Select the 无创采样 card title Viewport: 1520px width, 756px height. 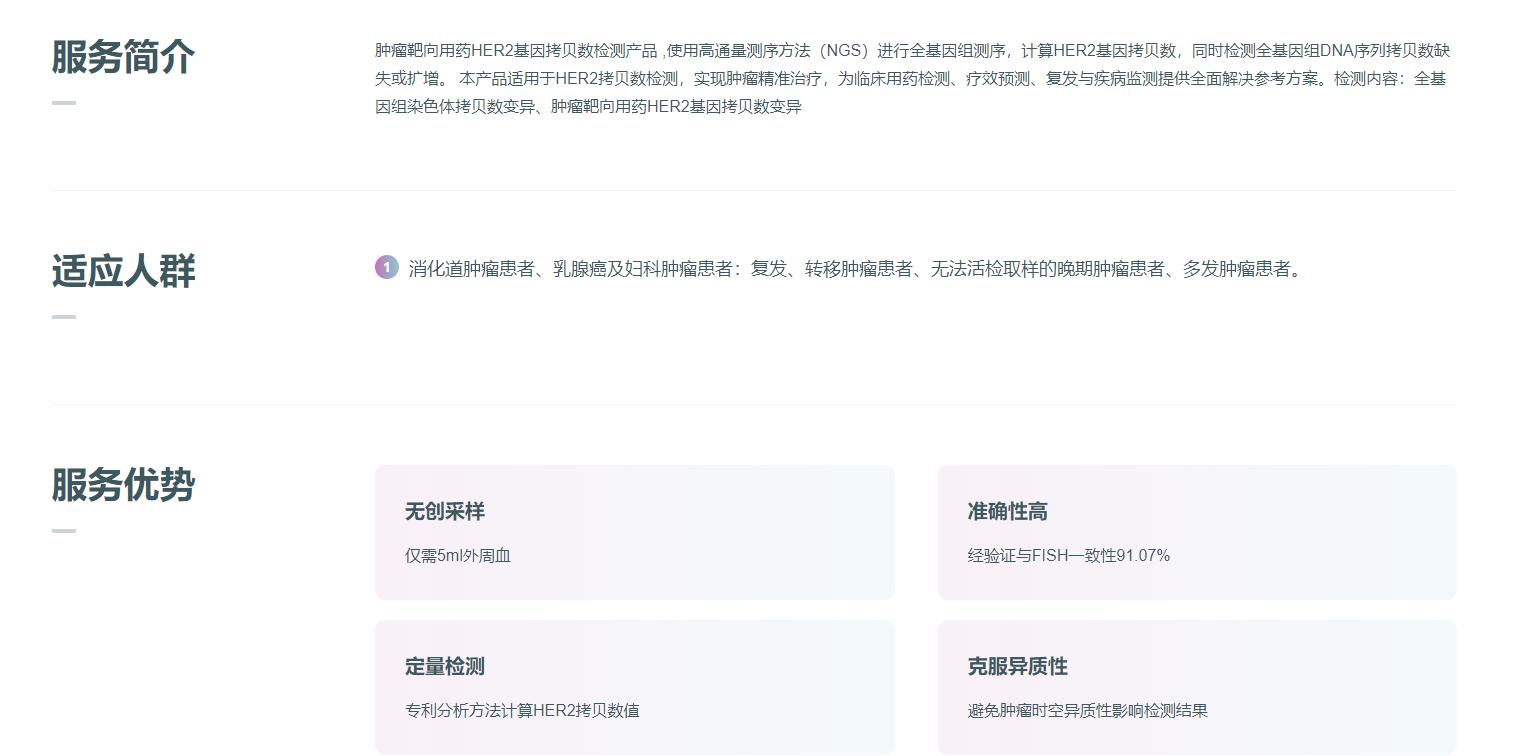[444, 512]
